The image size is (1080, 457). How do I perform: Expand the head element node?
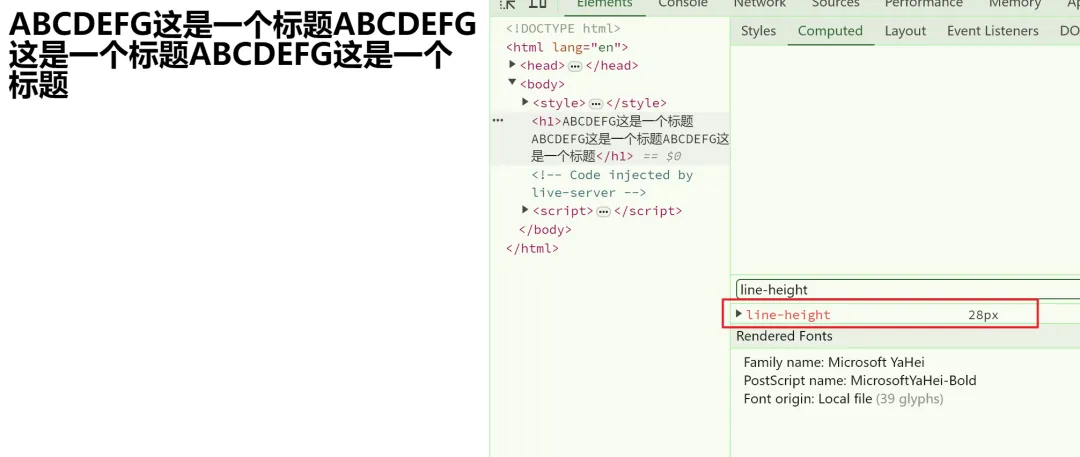tap(512, 65)
